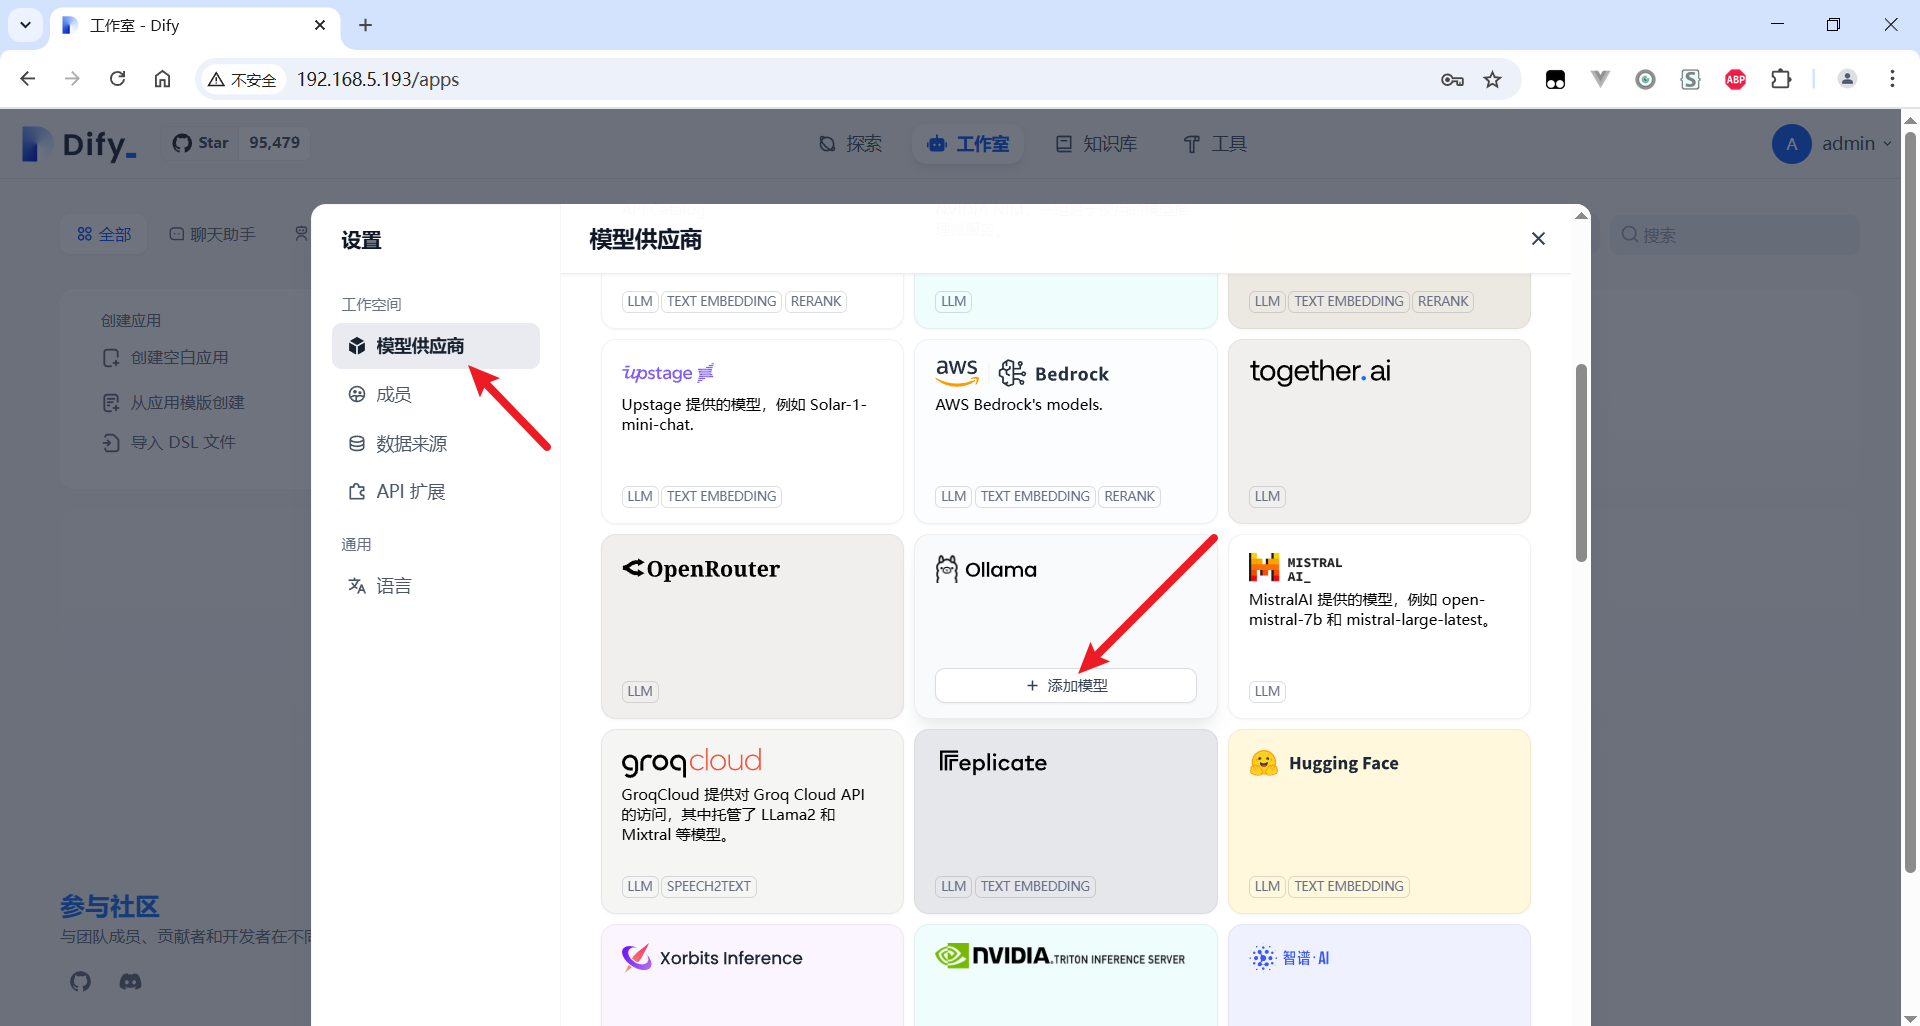Click 创建空白应用 to create blank app
This screenshot has width=1920, height=1026.
pos(166,358)
